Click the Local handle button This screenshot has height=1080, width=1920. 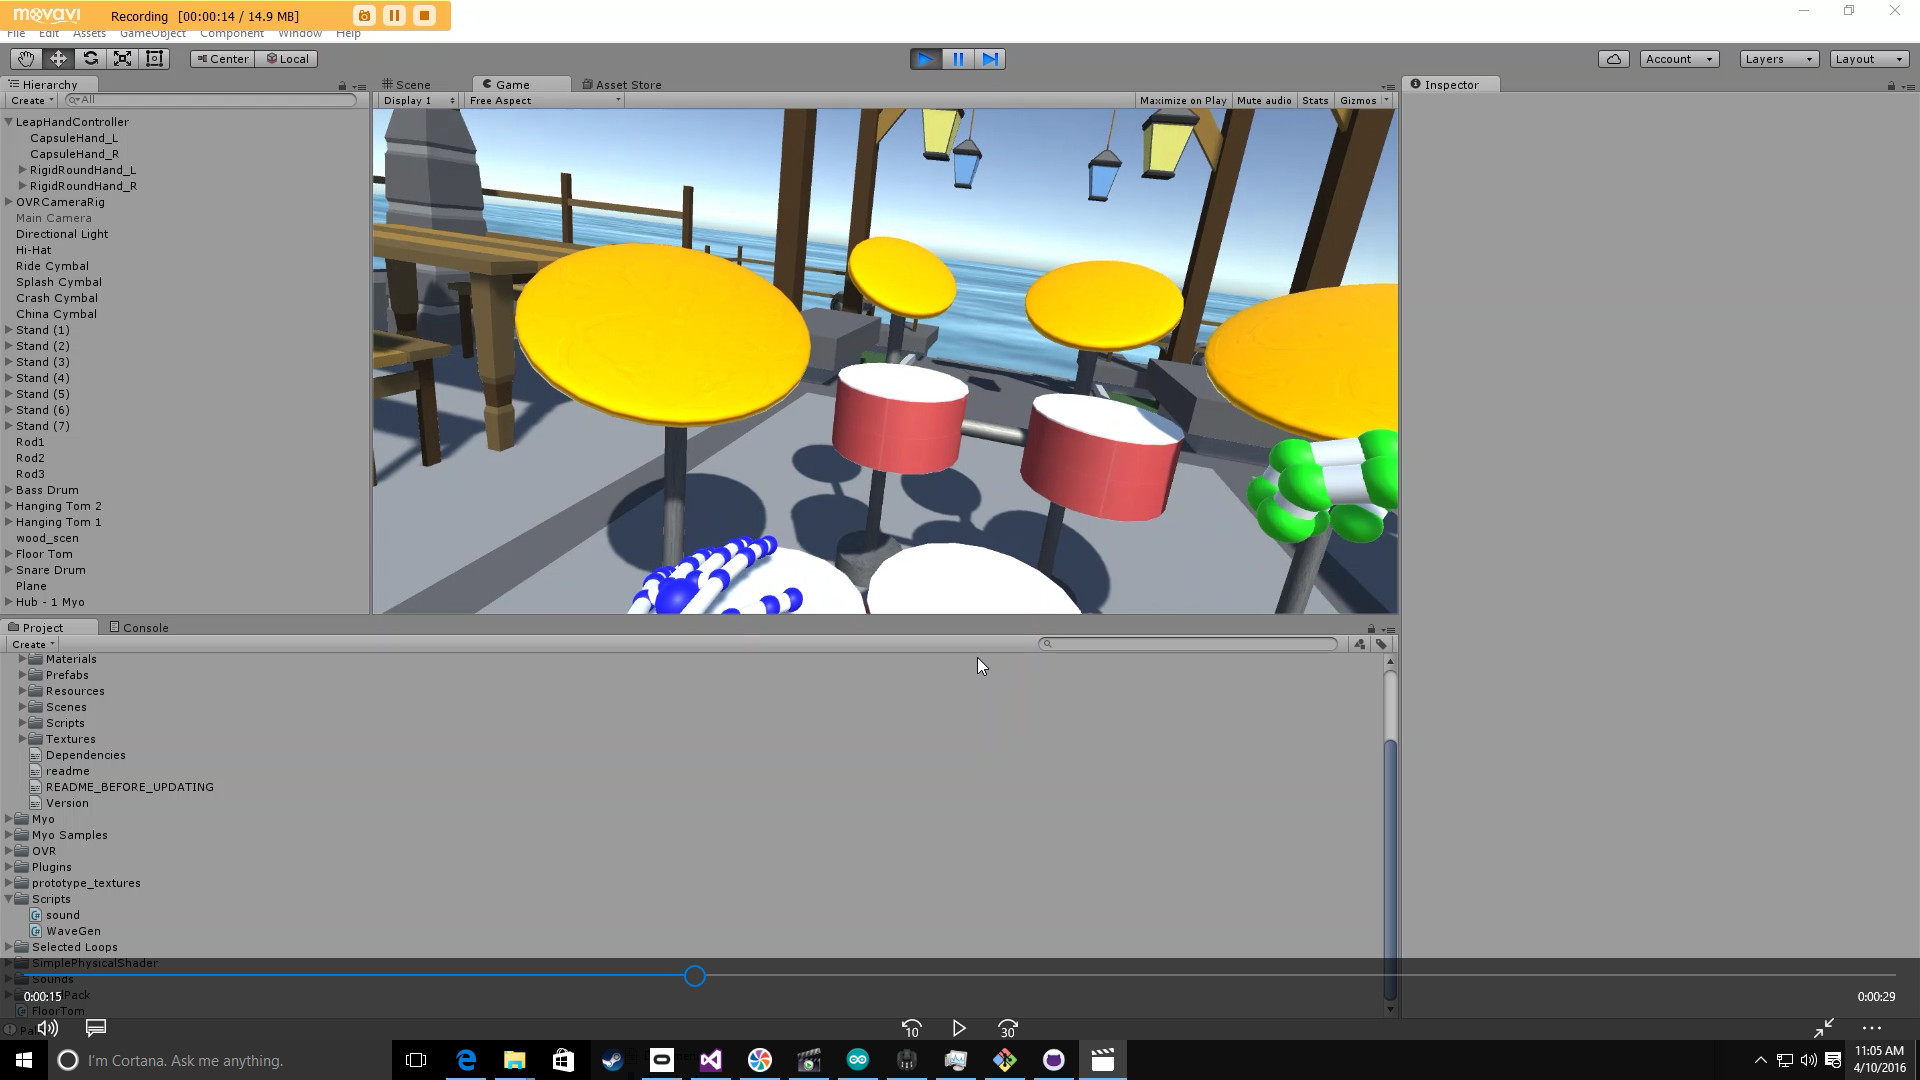[x=287, y=59]
